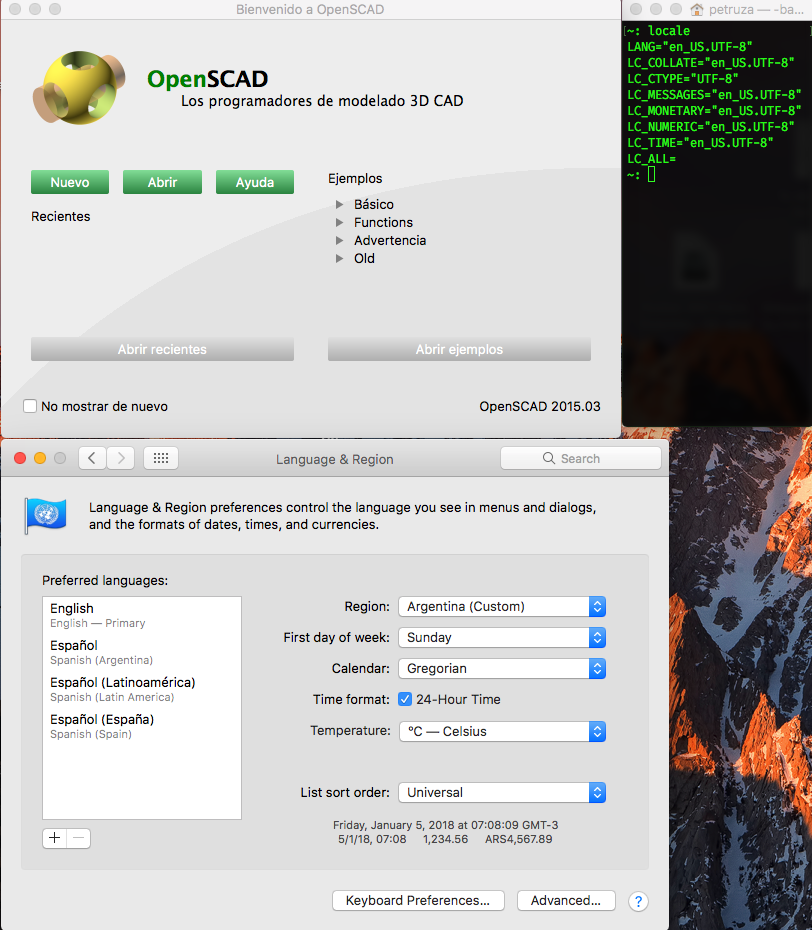Click the plus icon to add a language

(x=54, y=838)
